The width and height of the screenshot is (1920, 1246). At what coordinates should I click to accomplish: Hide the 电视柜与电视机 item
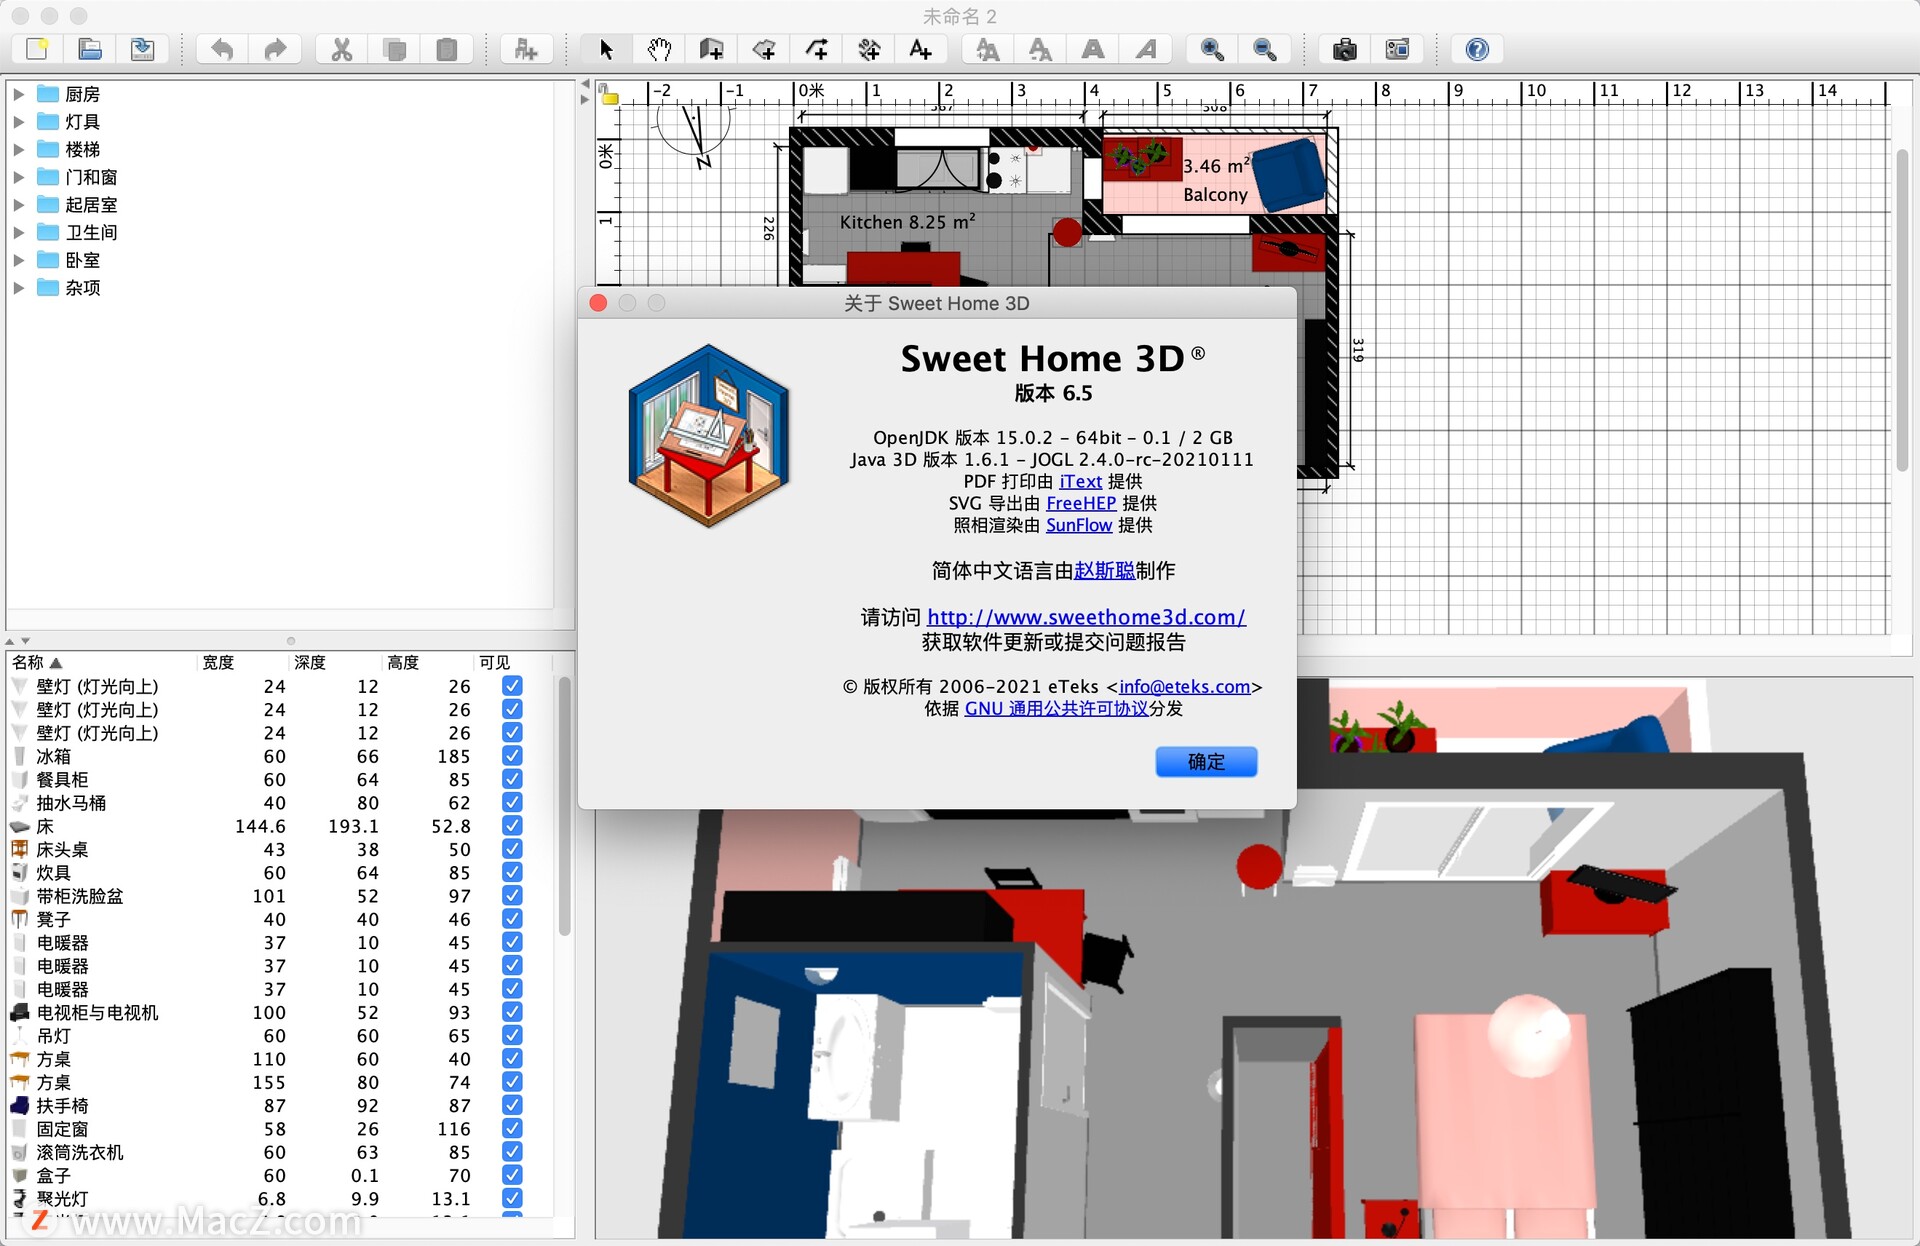[x=512, y=1012]
